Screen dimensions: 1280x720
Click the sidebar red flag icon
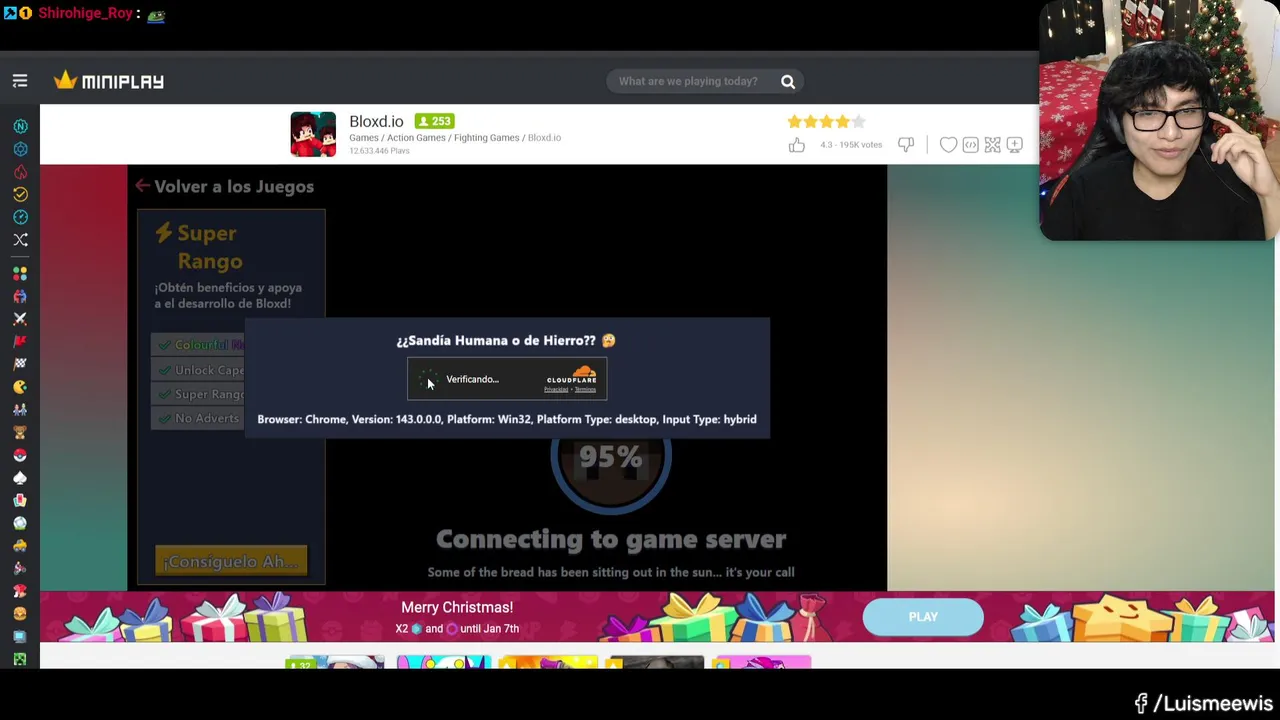tap(20, 341)
